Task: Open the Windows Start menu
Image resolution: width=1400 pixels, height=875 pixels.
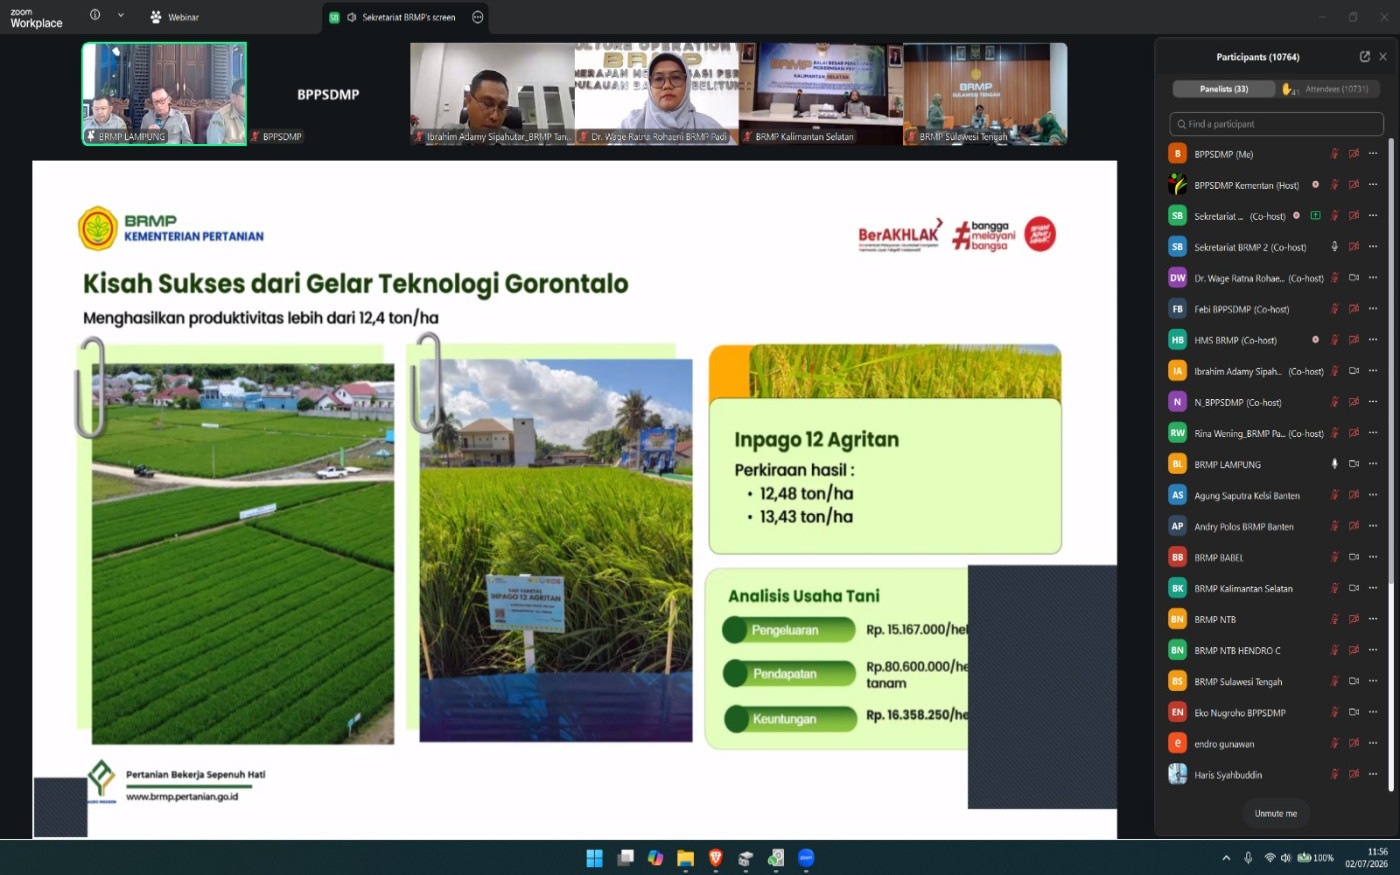Action: 594,858
